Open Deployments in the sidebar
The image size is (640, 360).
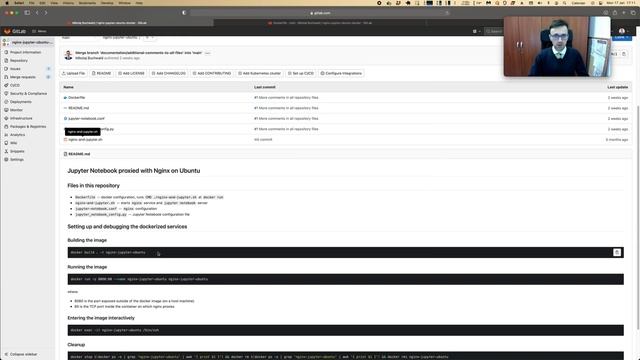click(20, 102)
